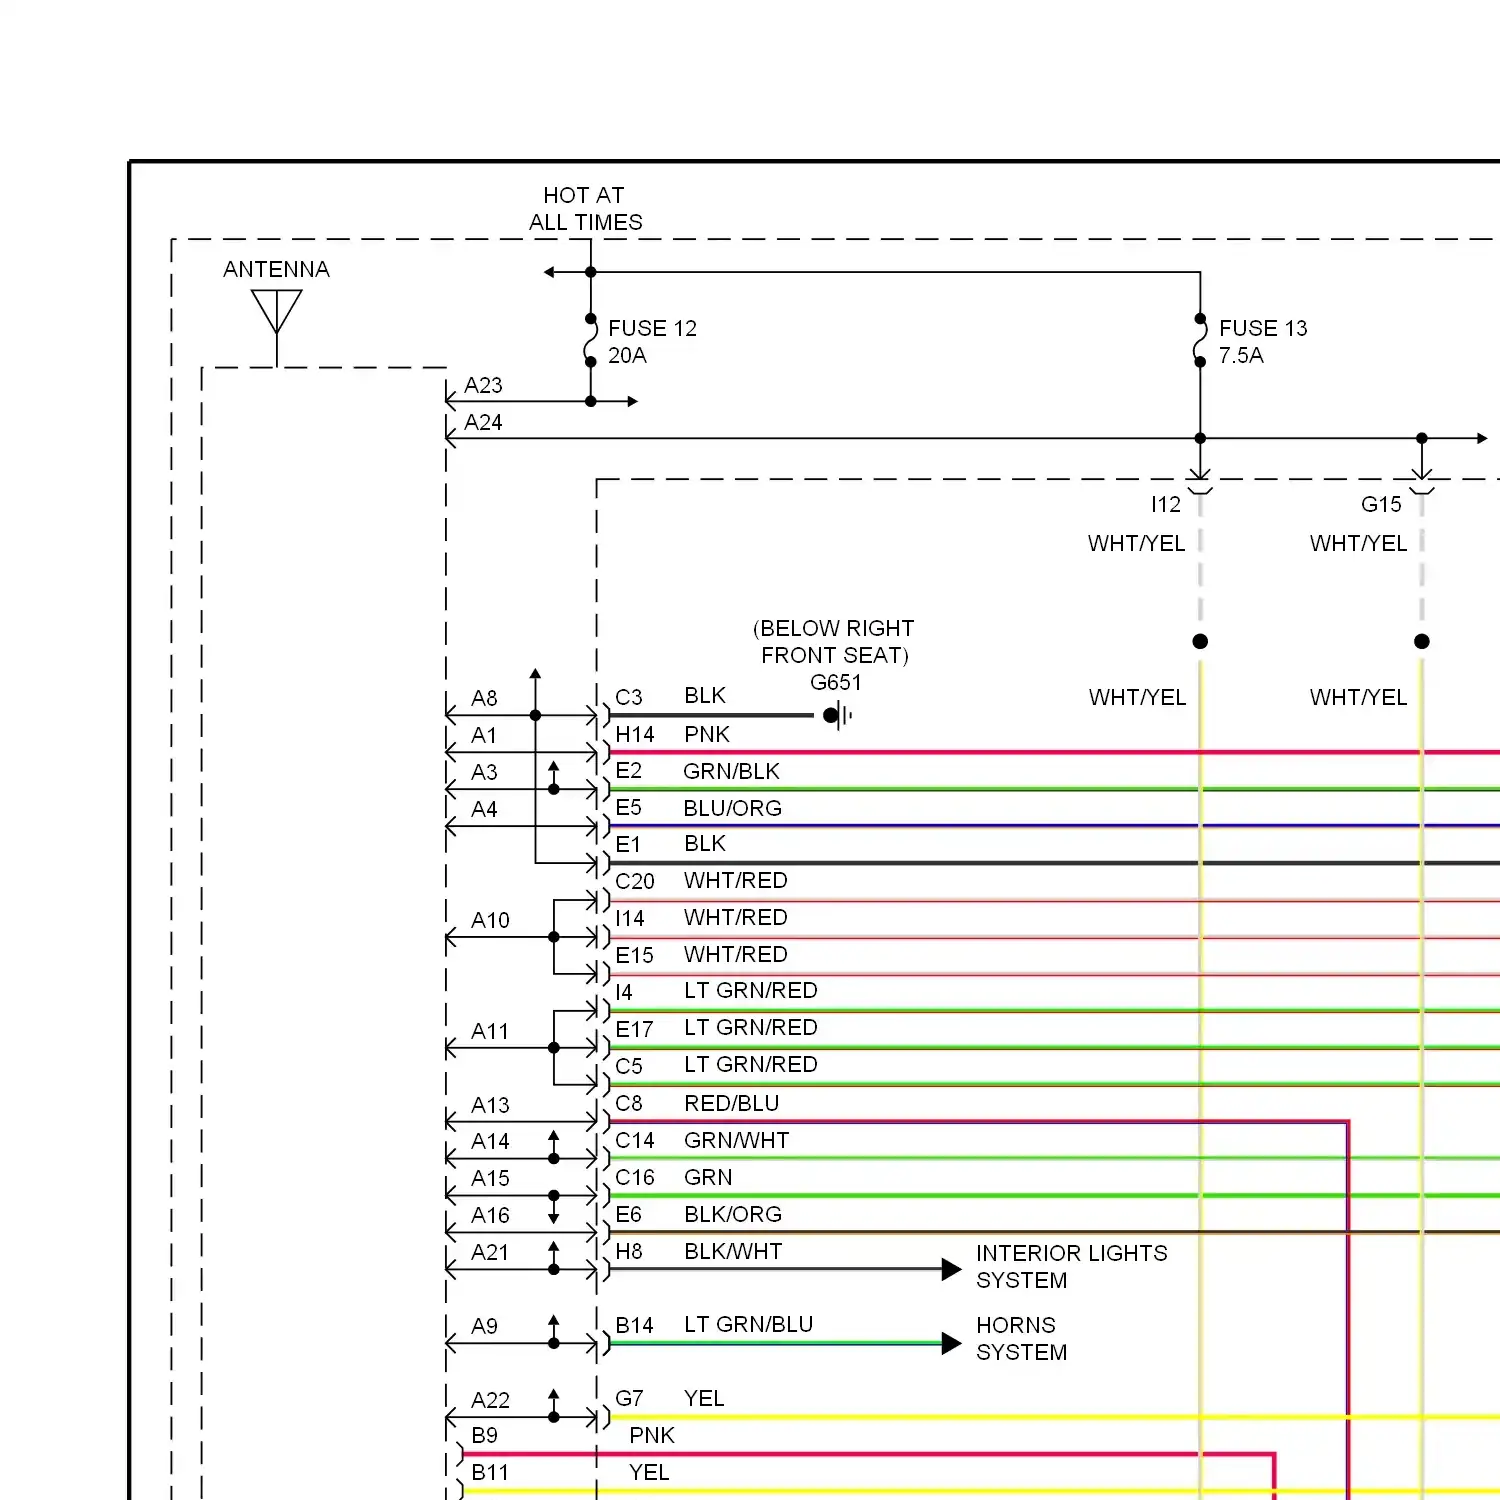Select pin label A11
Viewport: 1500px width, 1500px height.
490,1031
